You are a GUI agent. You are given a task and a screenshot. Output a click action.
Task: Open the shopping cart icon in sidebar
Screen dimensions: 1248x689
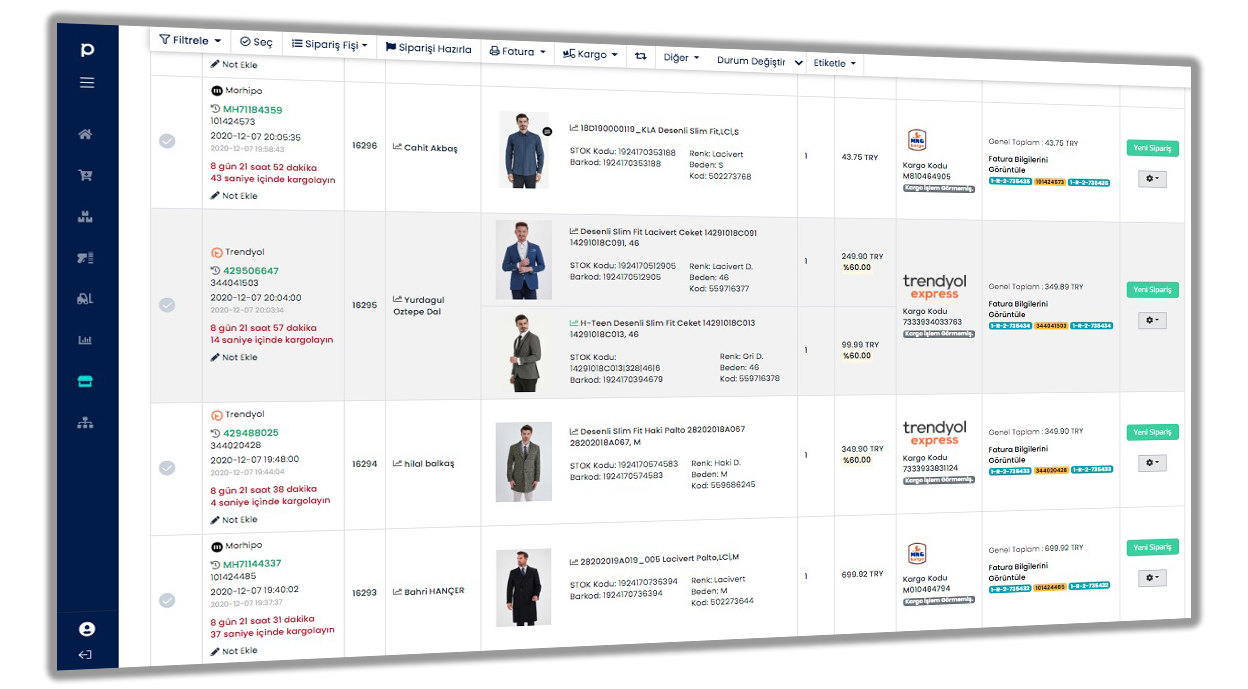click(86, 176)
